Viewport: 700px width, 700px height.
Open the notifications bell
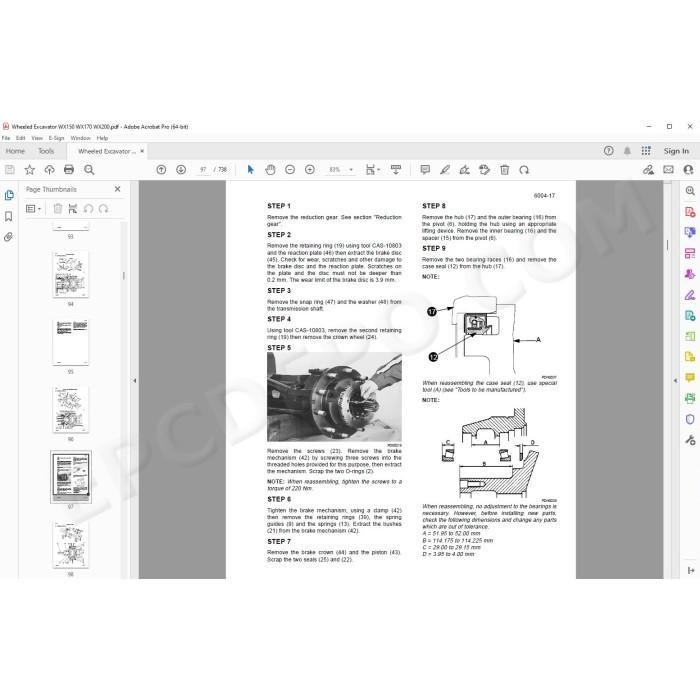[627, 151]
